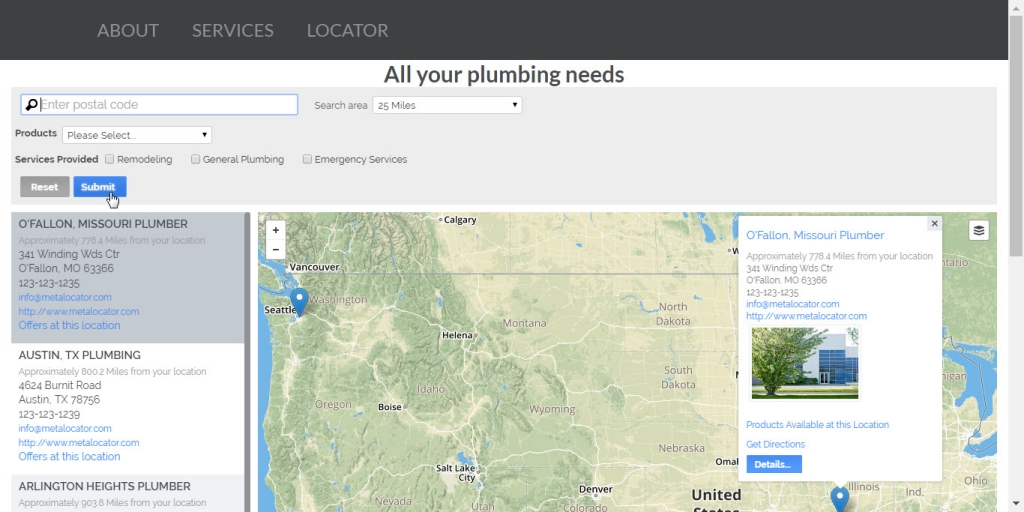
Task: Click the All your plumbing needs heading
Action: (504, 74)
